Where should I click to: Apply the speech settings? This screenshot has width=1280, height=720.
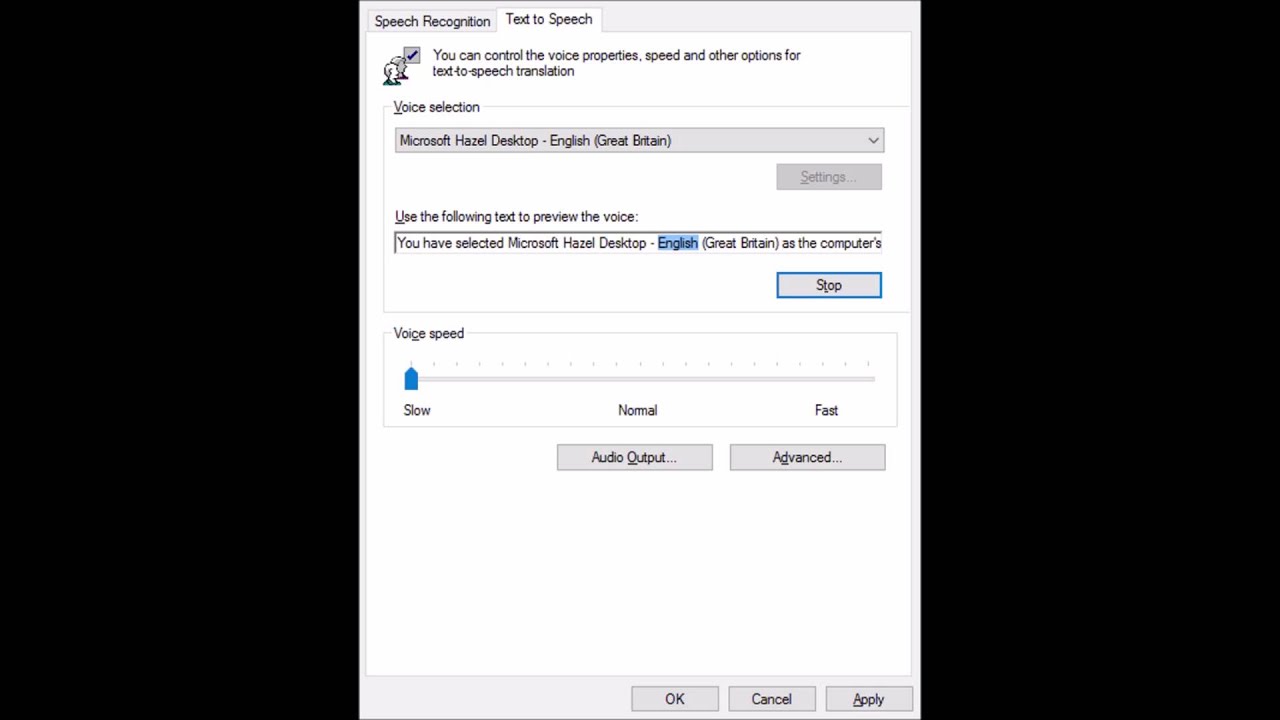click(x=868, y=699)
